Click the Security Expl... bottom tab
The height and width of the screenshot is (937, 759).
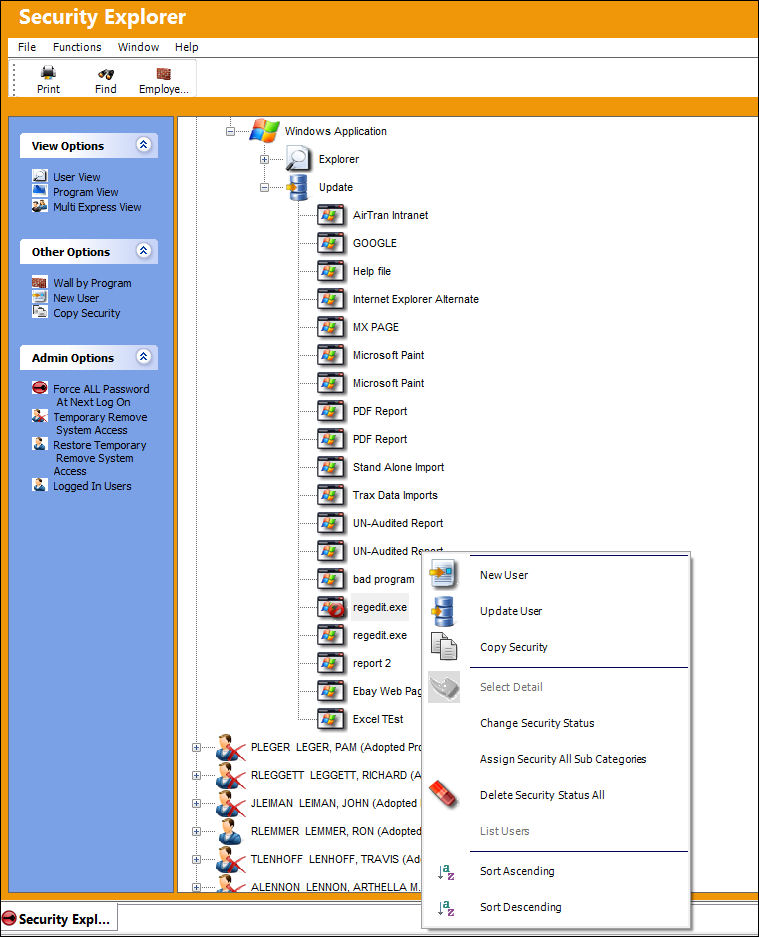[59, 919]
